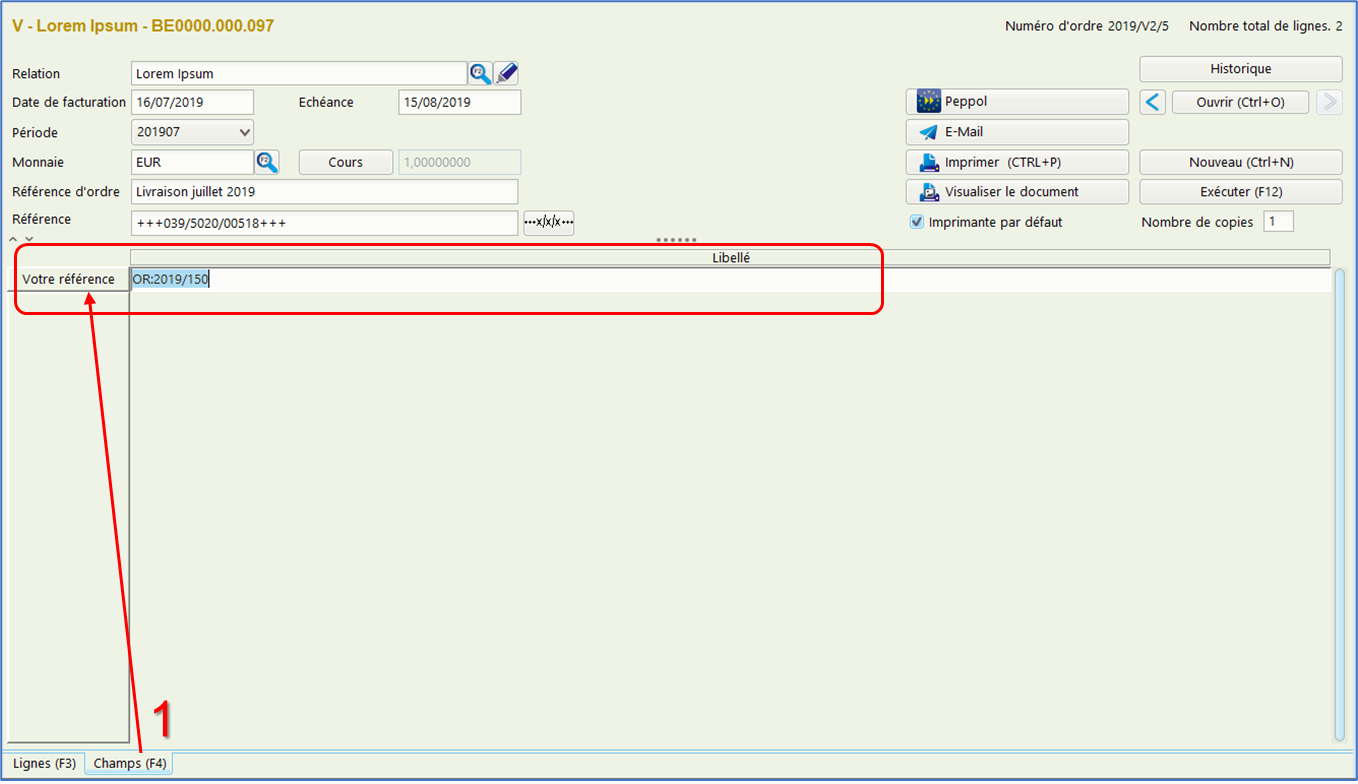
Task: Click the Référence field with +++039/5020/00518+++
Action: point(325,223)
